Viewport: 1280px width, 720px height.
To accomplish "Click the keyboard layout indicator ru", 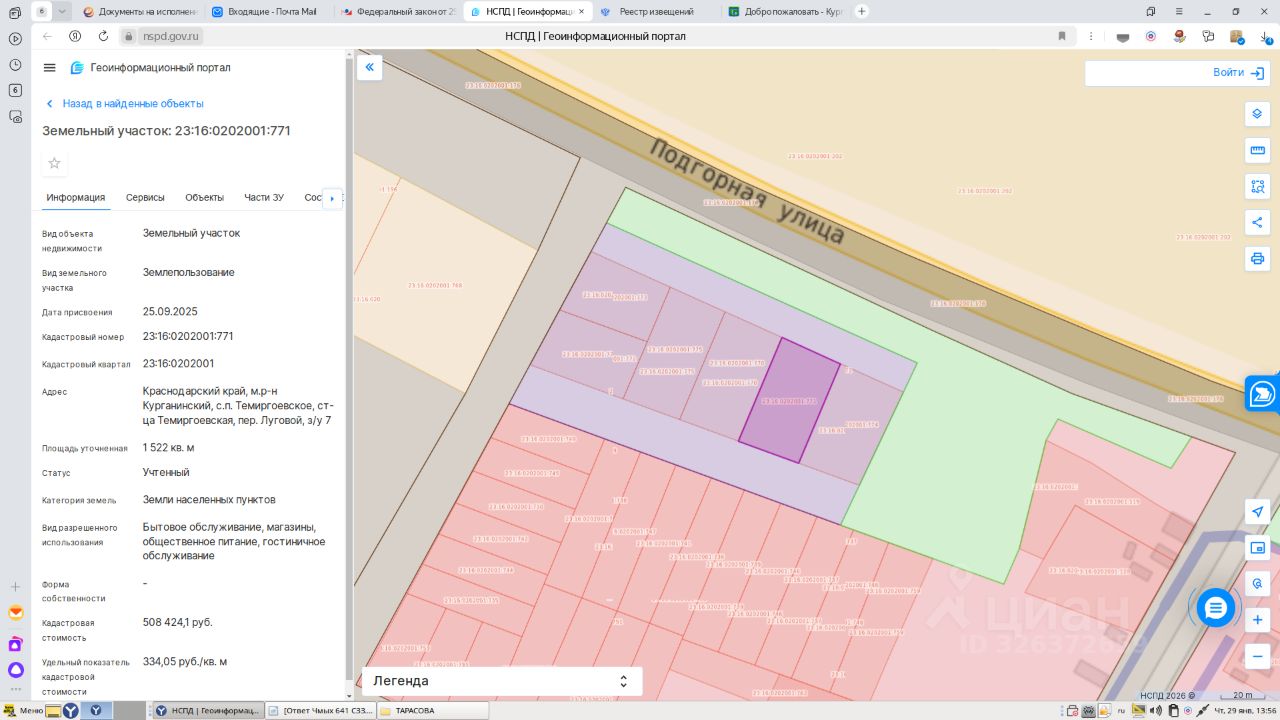I will (x=1121, y=711).
